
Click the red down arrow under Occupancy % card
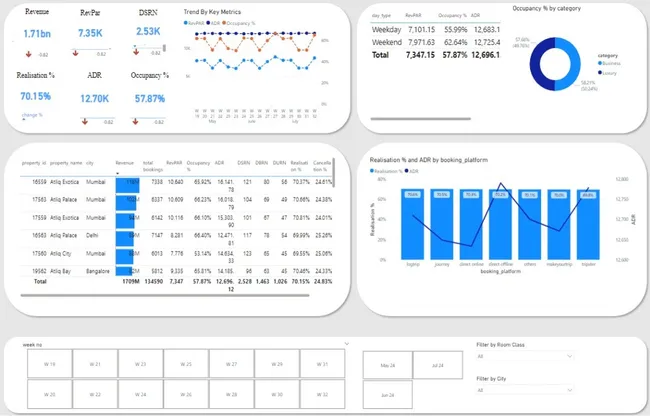[x=135, y=121]
